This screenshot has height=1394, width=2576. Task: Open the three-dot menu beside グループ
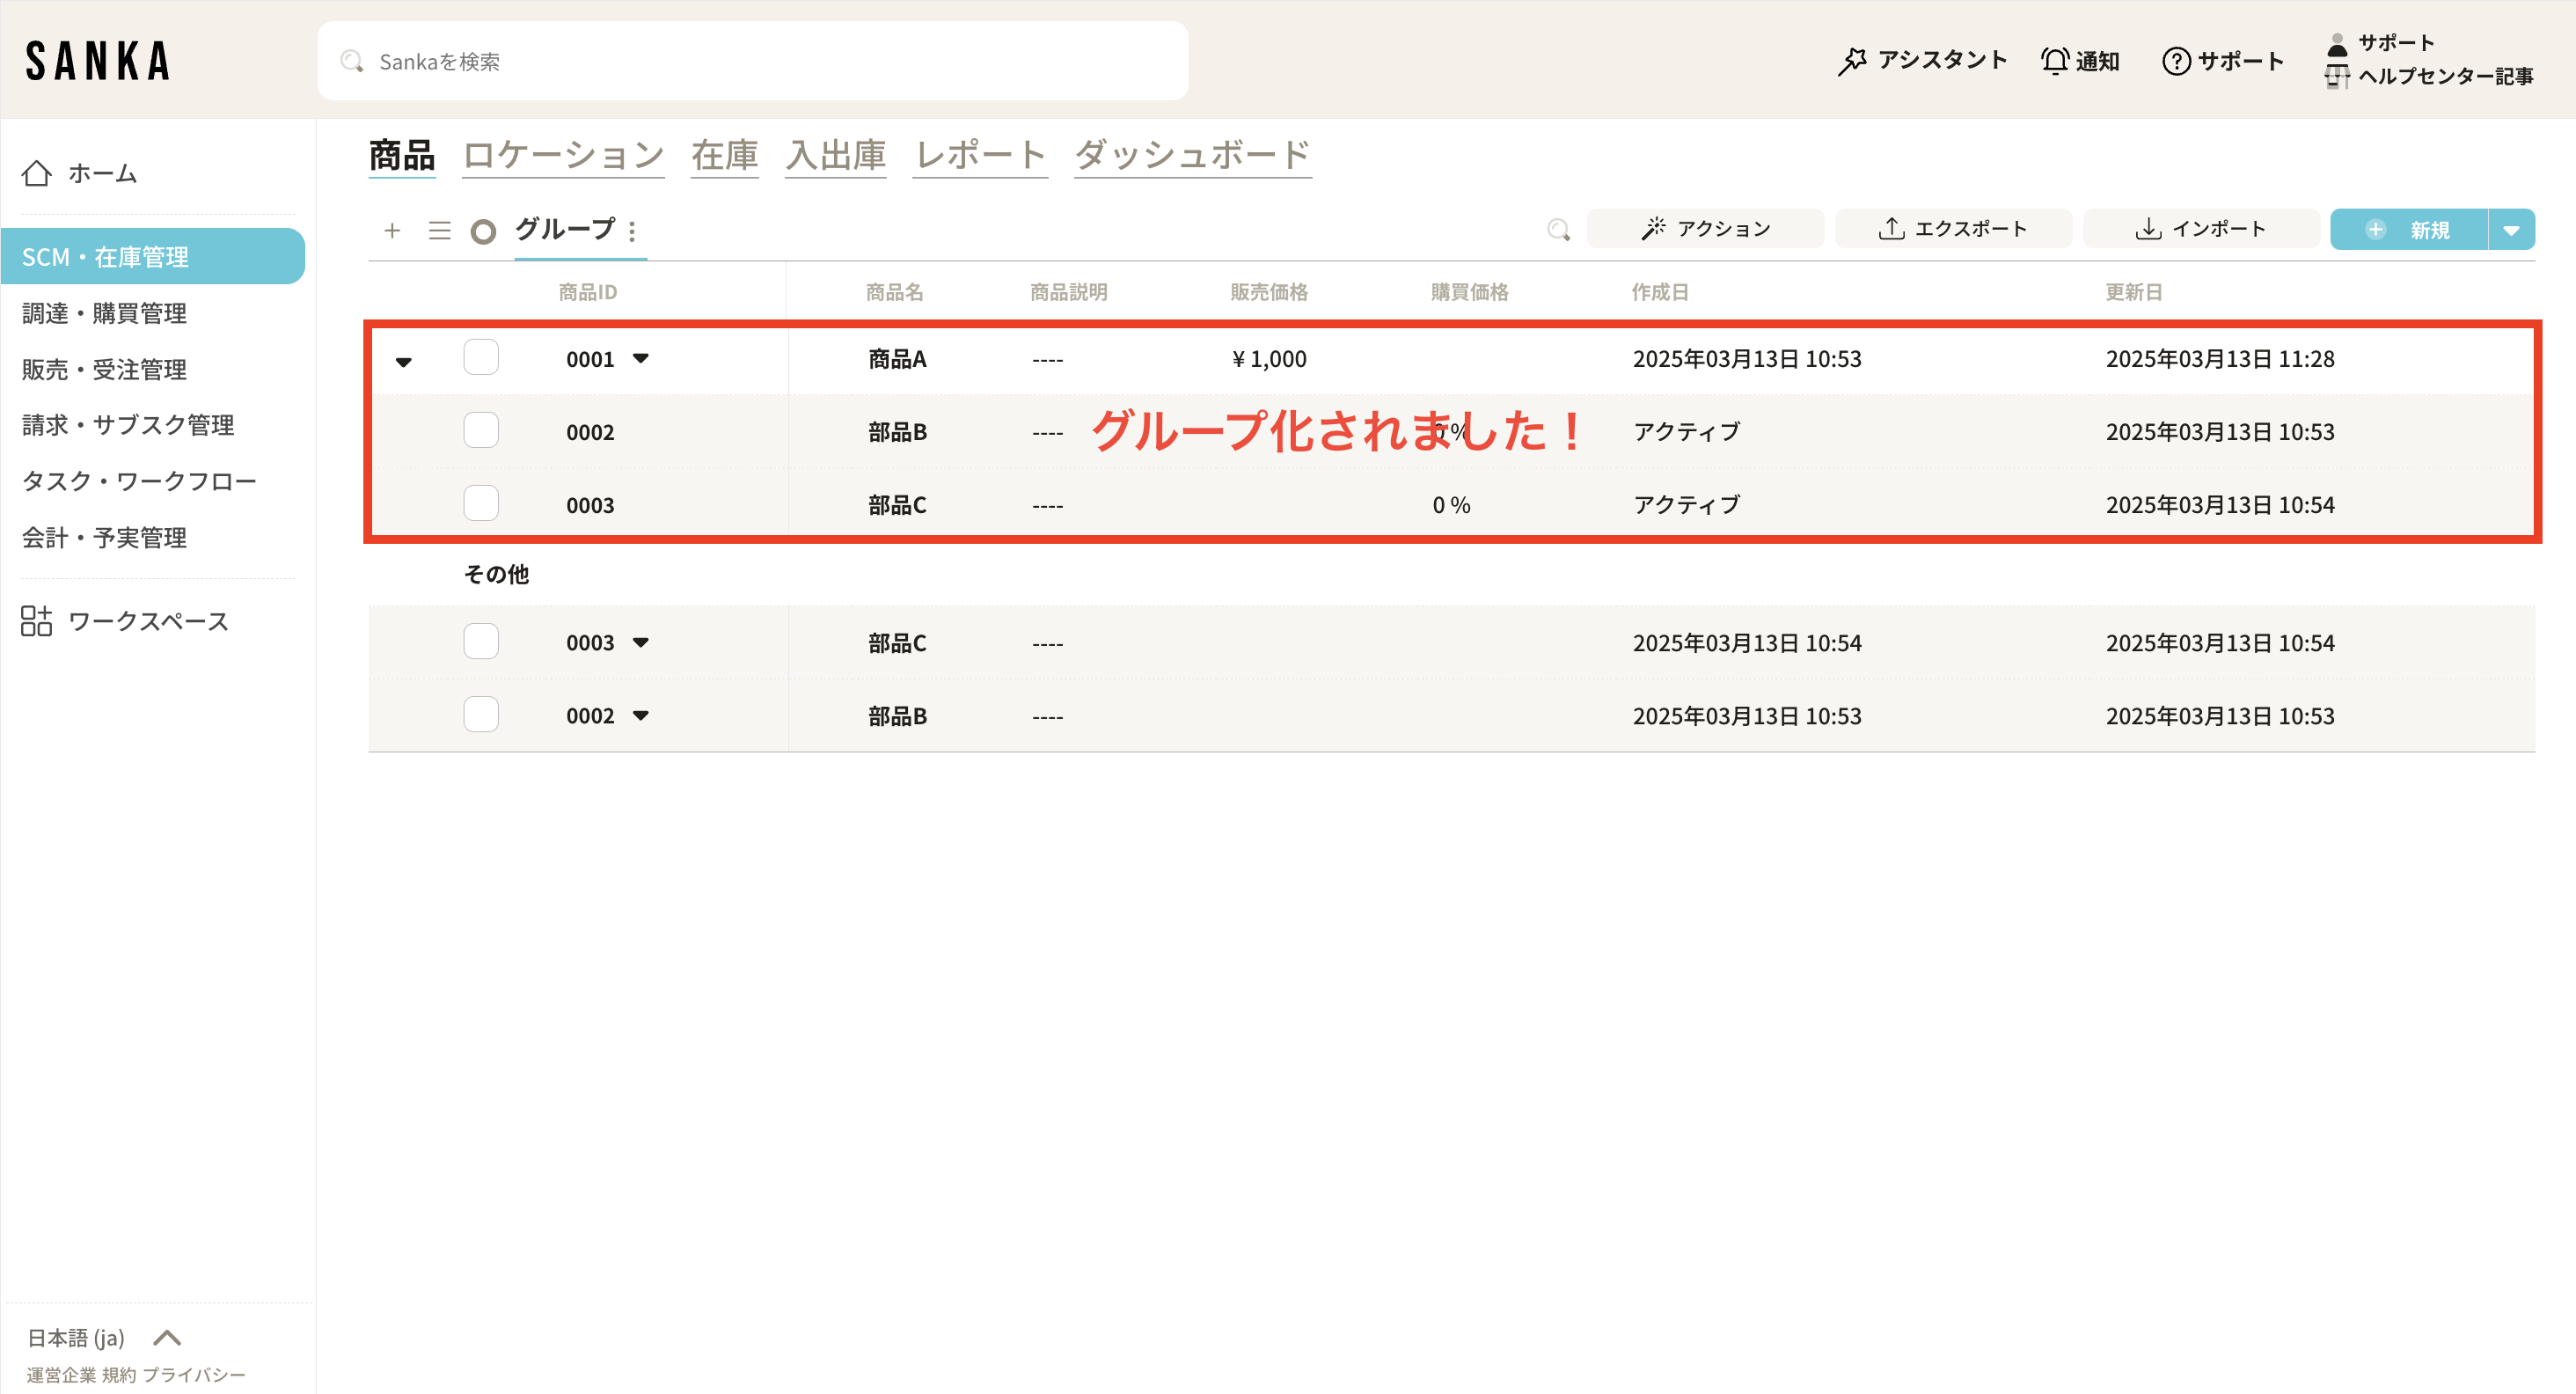pos(632,232)
